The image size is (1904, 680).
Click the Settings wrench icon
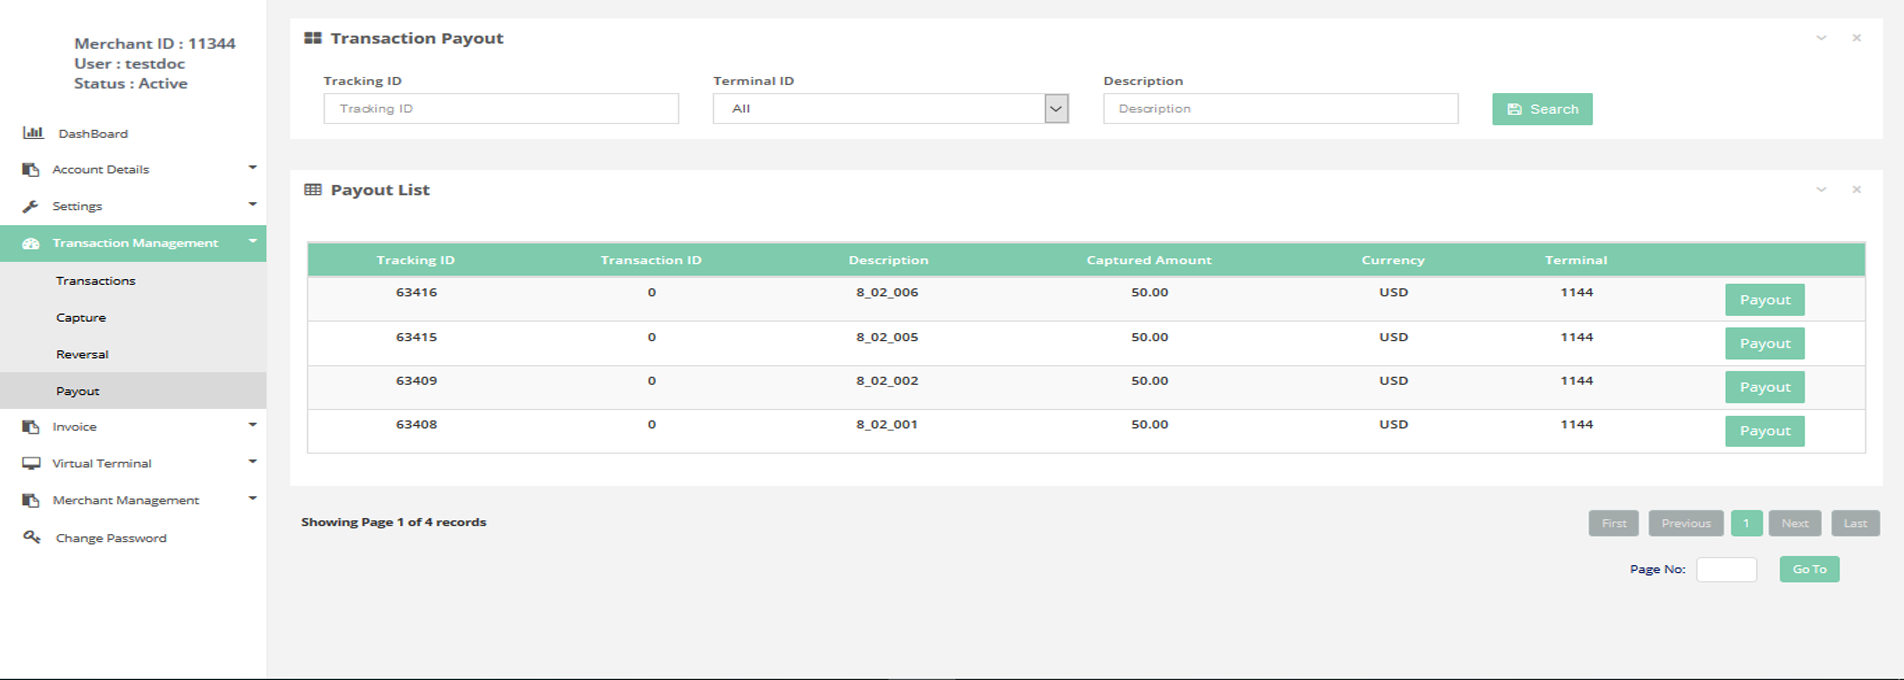coord(31,206)
